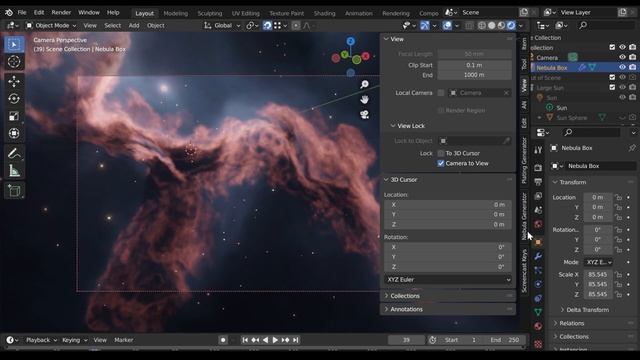Click the viewport zoom magnifier icon

[x=364, y=84]
